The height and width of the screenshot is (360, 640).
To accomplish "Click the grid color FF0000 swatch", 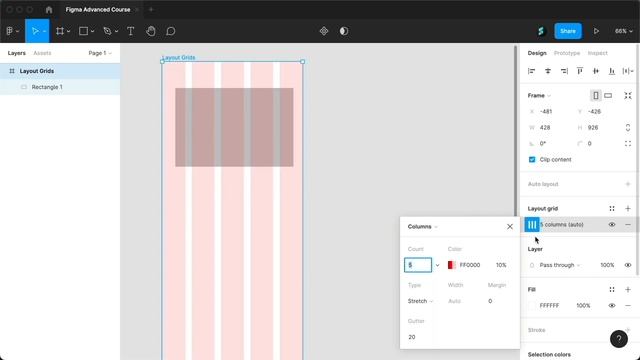I will click(451, 265).
